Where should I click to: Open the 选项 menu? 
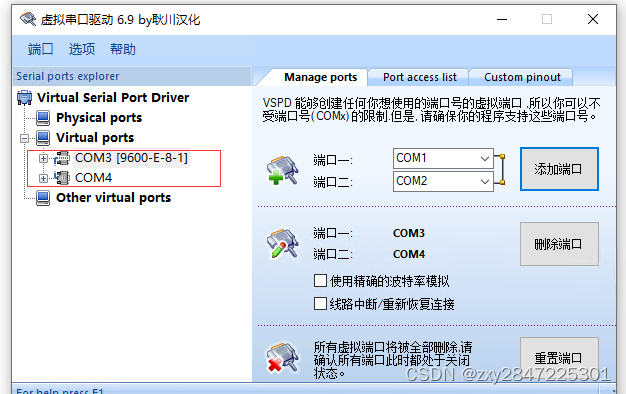tap(82, 49)
